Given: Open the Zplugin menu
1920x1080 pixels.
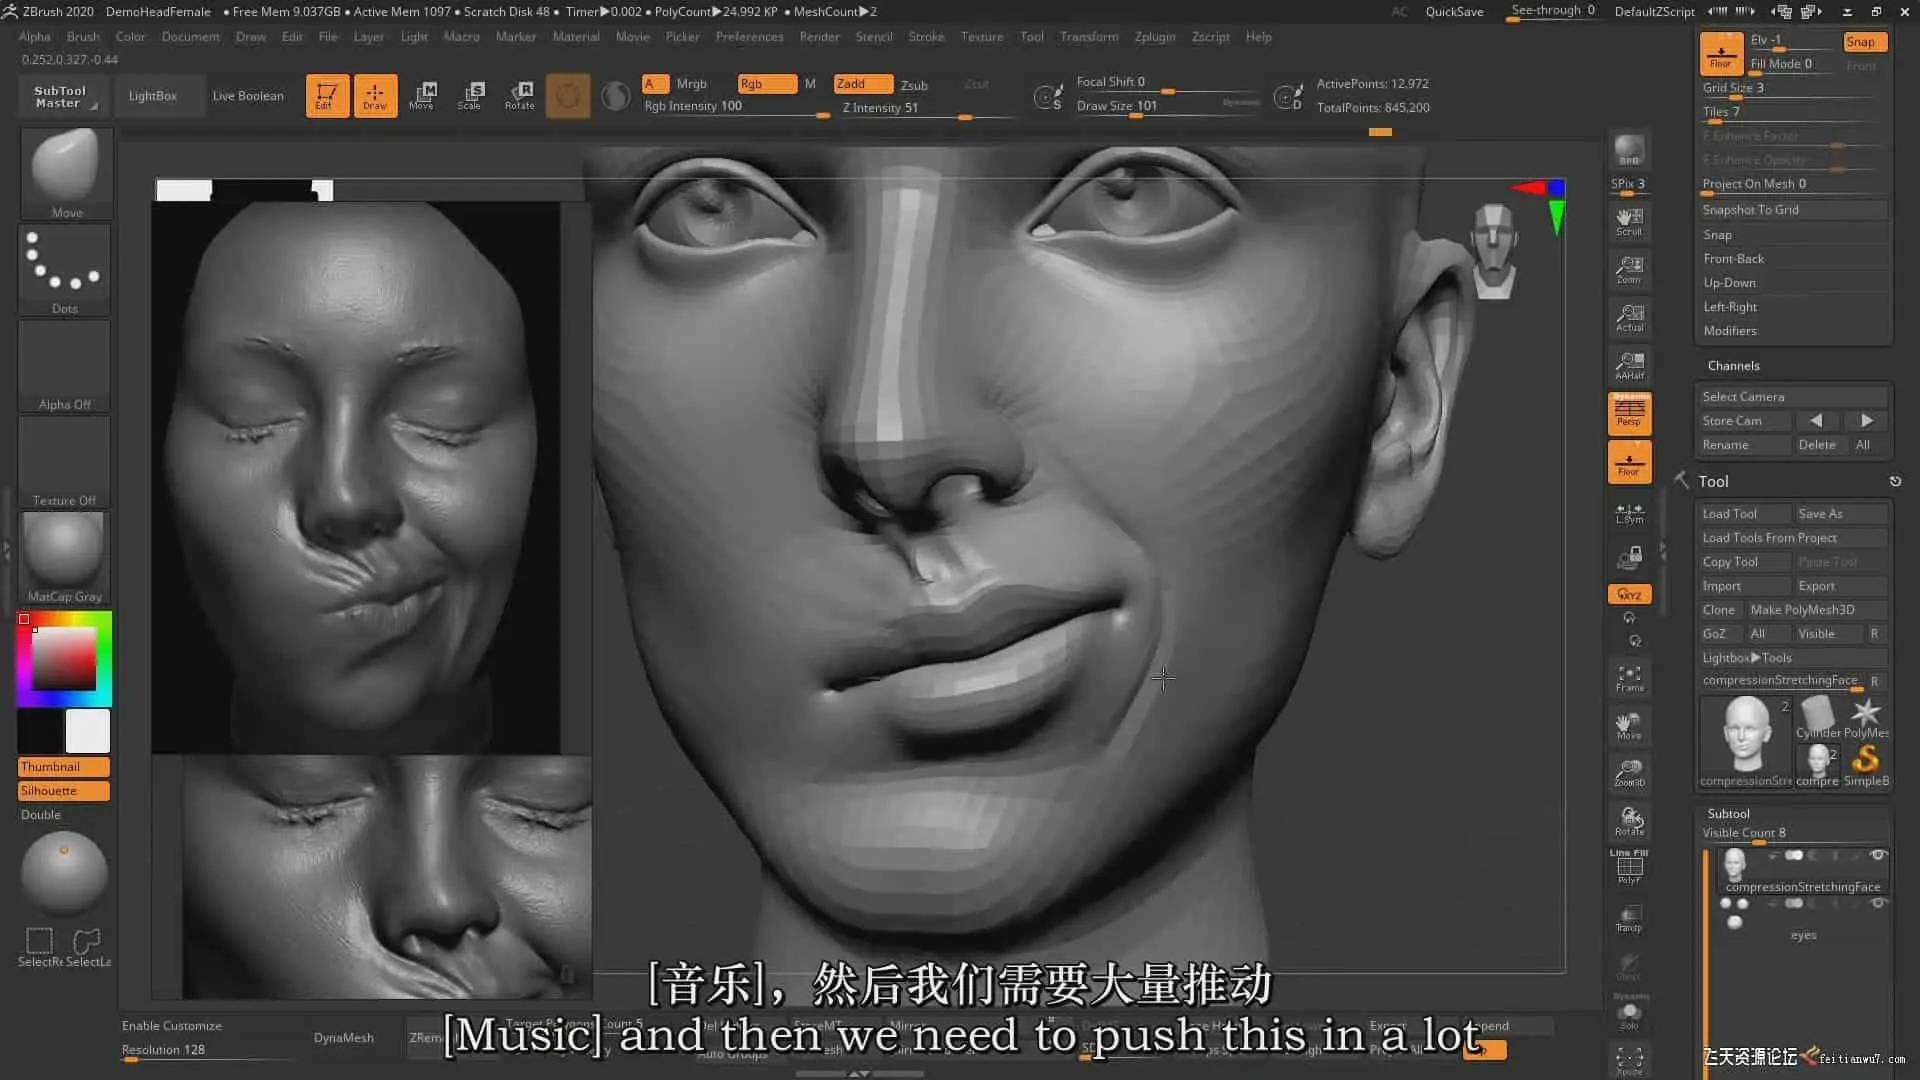Looking at the screenshot, I should [1154, 37].
